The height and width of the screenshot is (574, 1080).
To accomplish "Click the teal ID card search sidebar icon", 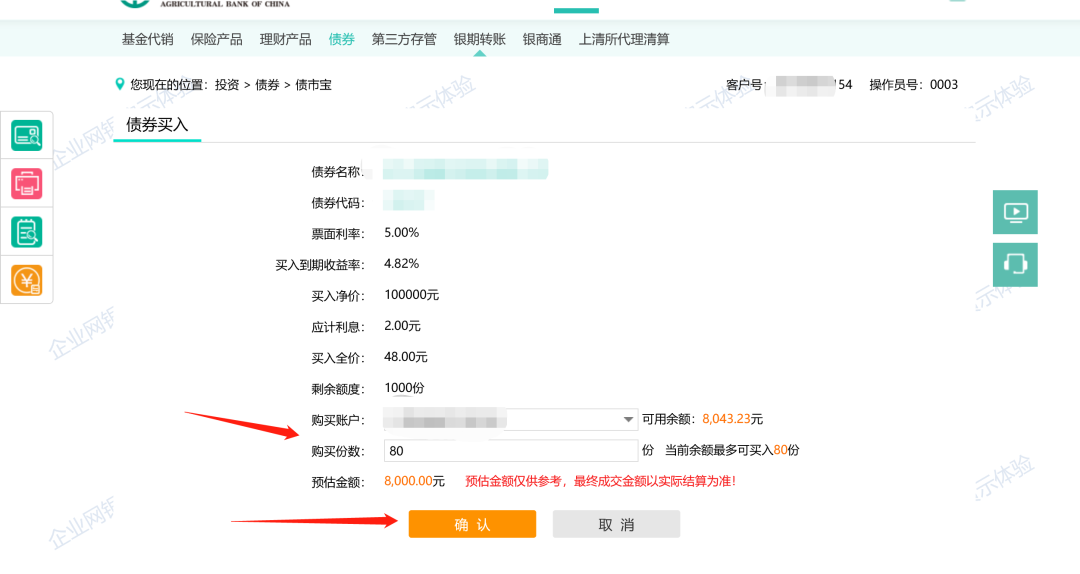I will click(x=27, y=136).
